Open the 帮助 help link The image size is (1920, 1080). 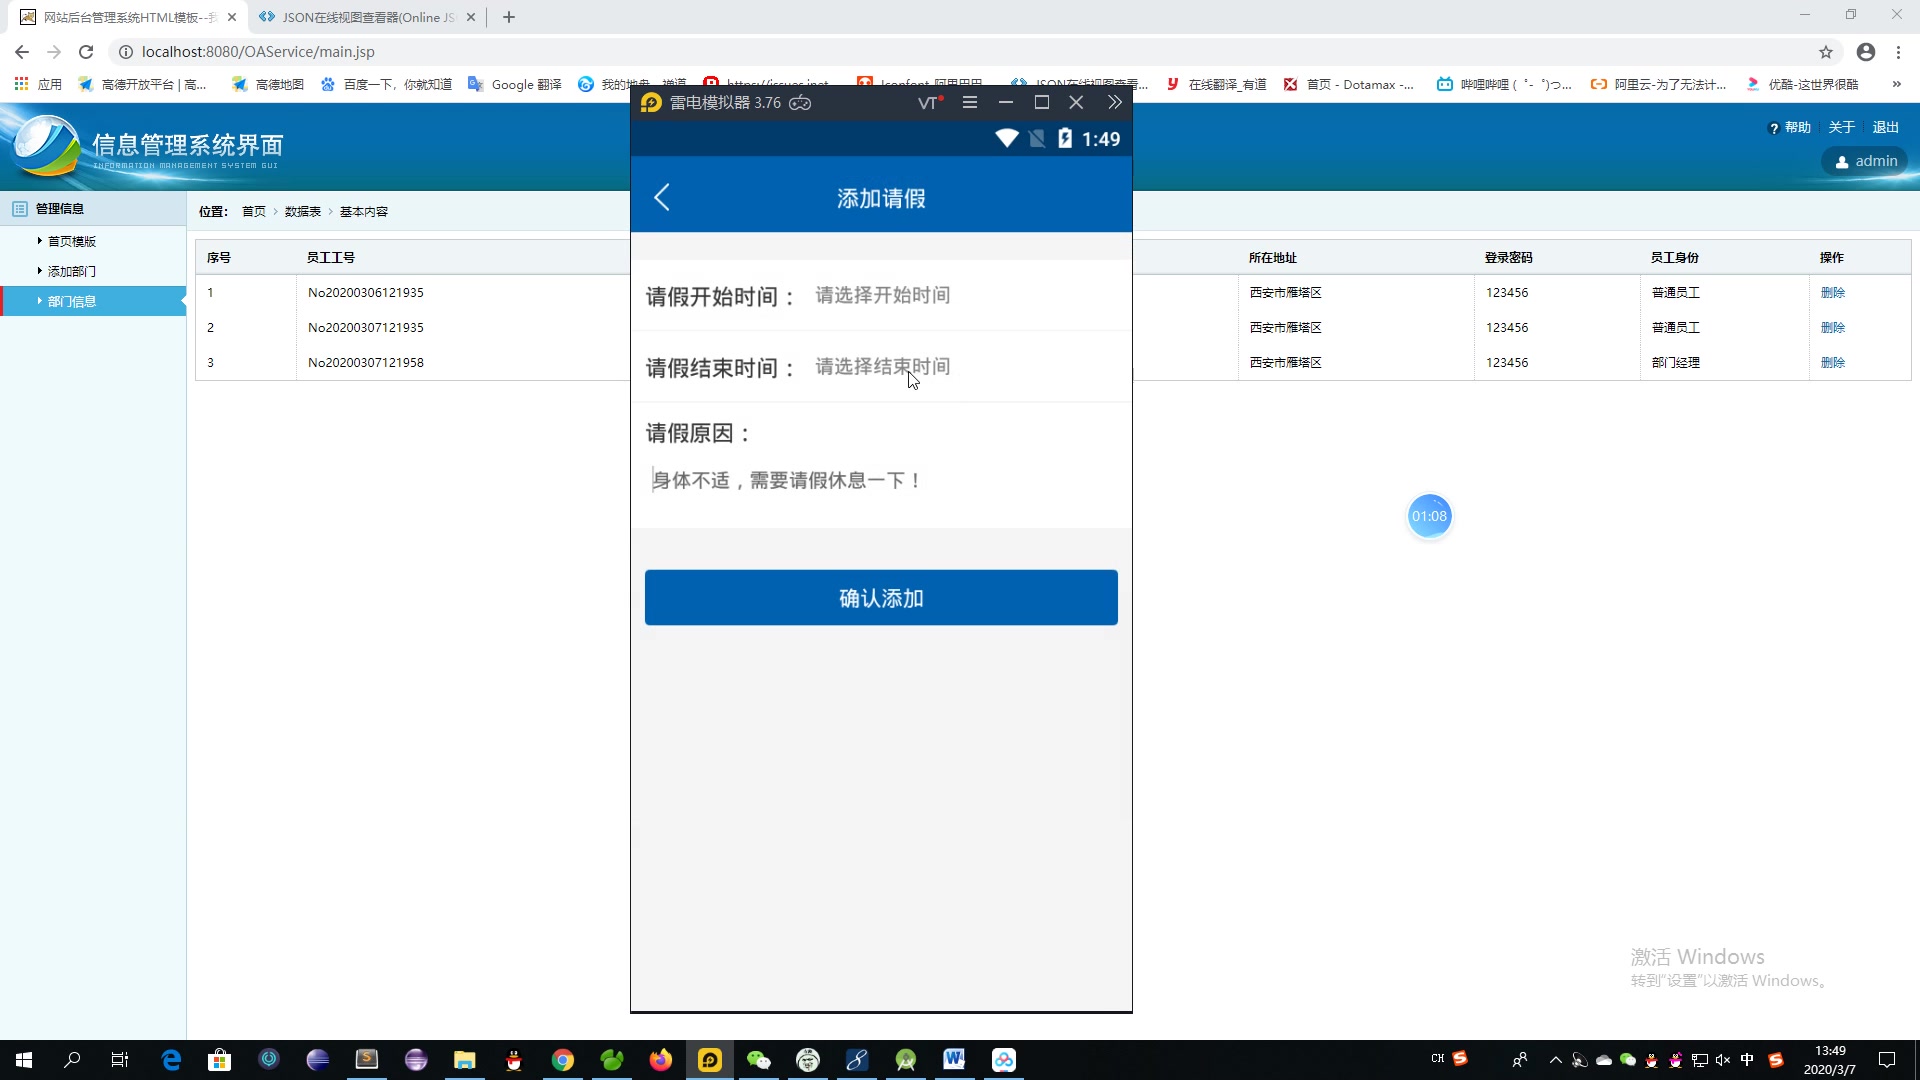(x=1796, y=127)
